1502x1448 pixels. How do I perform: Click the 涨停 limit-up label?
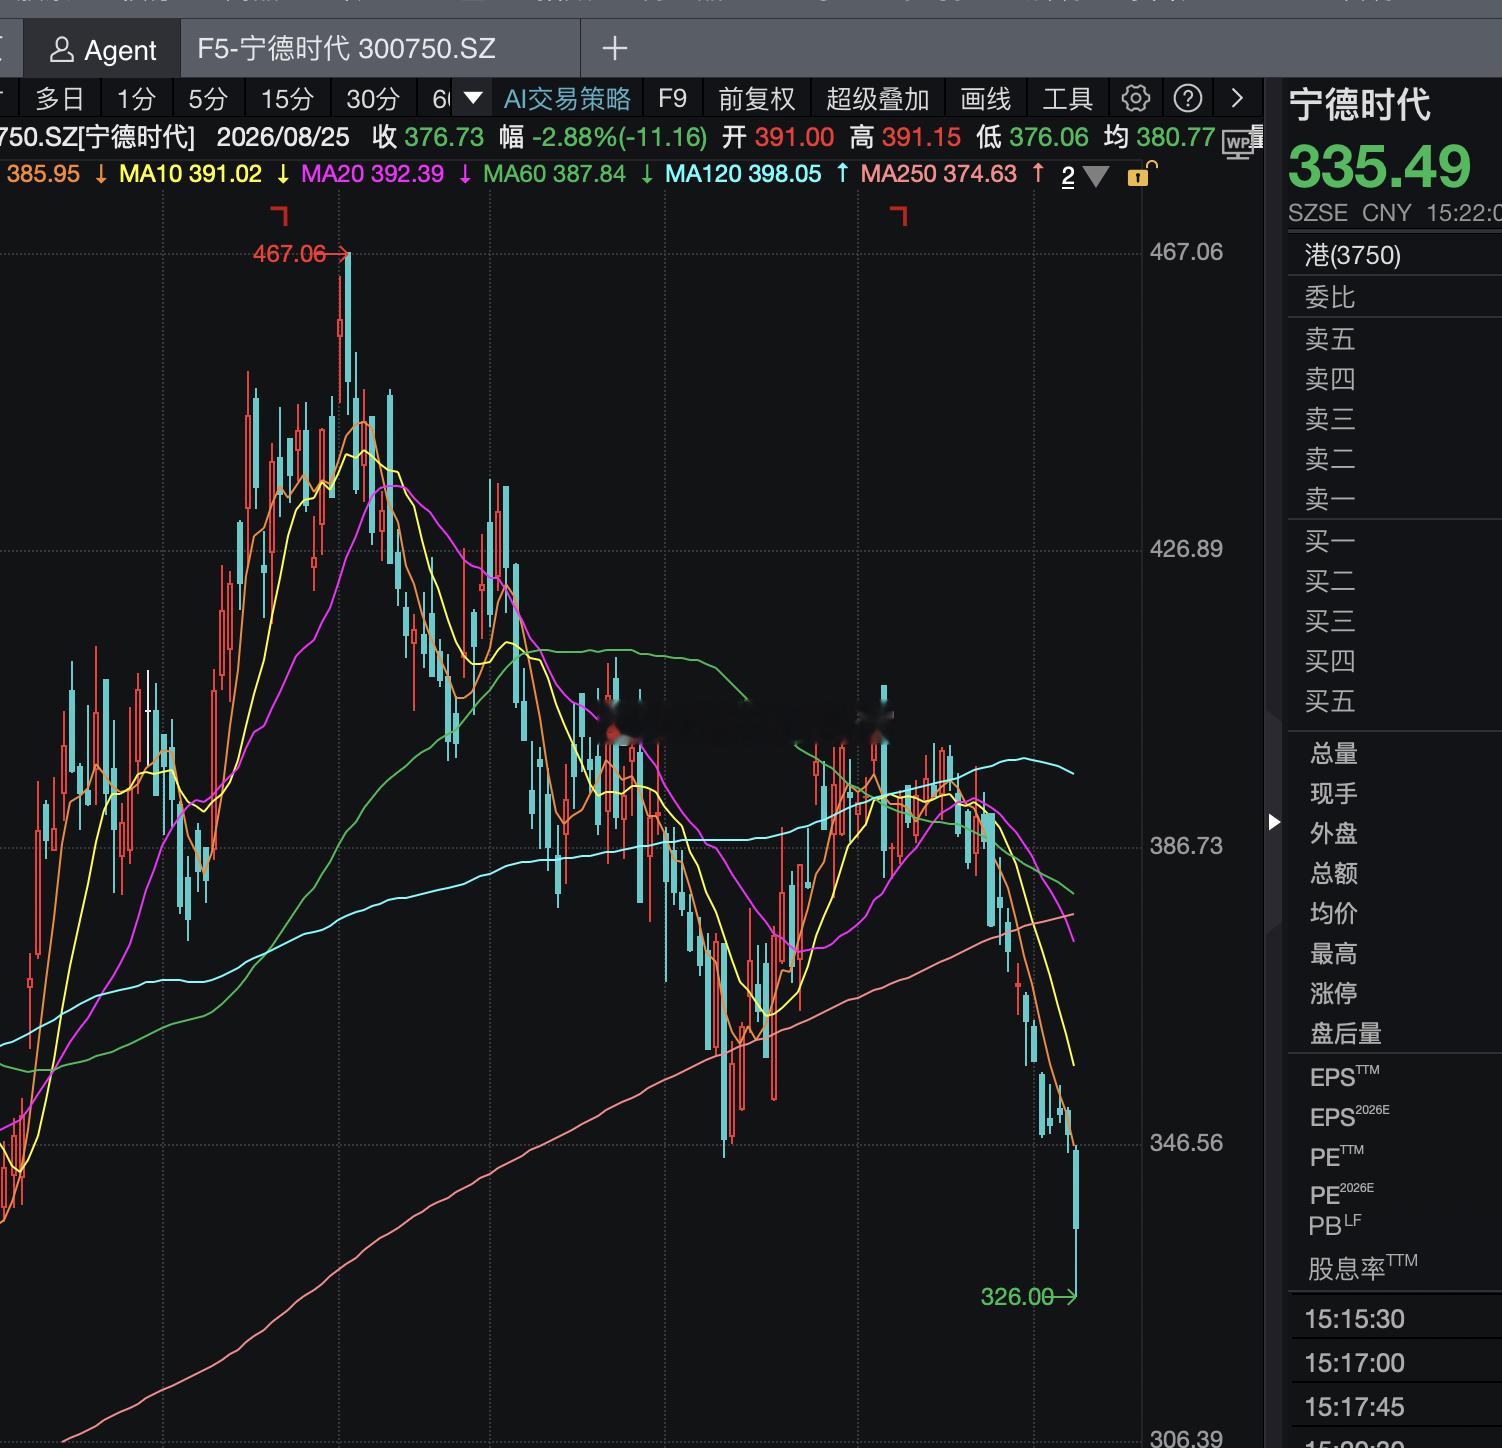pyautogui.click(x=1334, y=993)
